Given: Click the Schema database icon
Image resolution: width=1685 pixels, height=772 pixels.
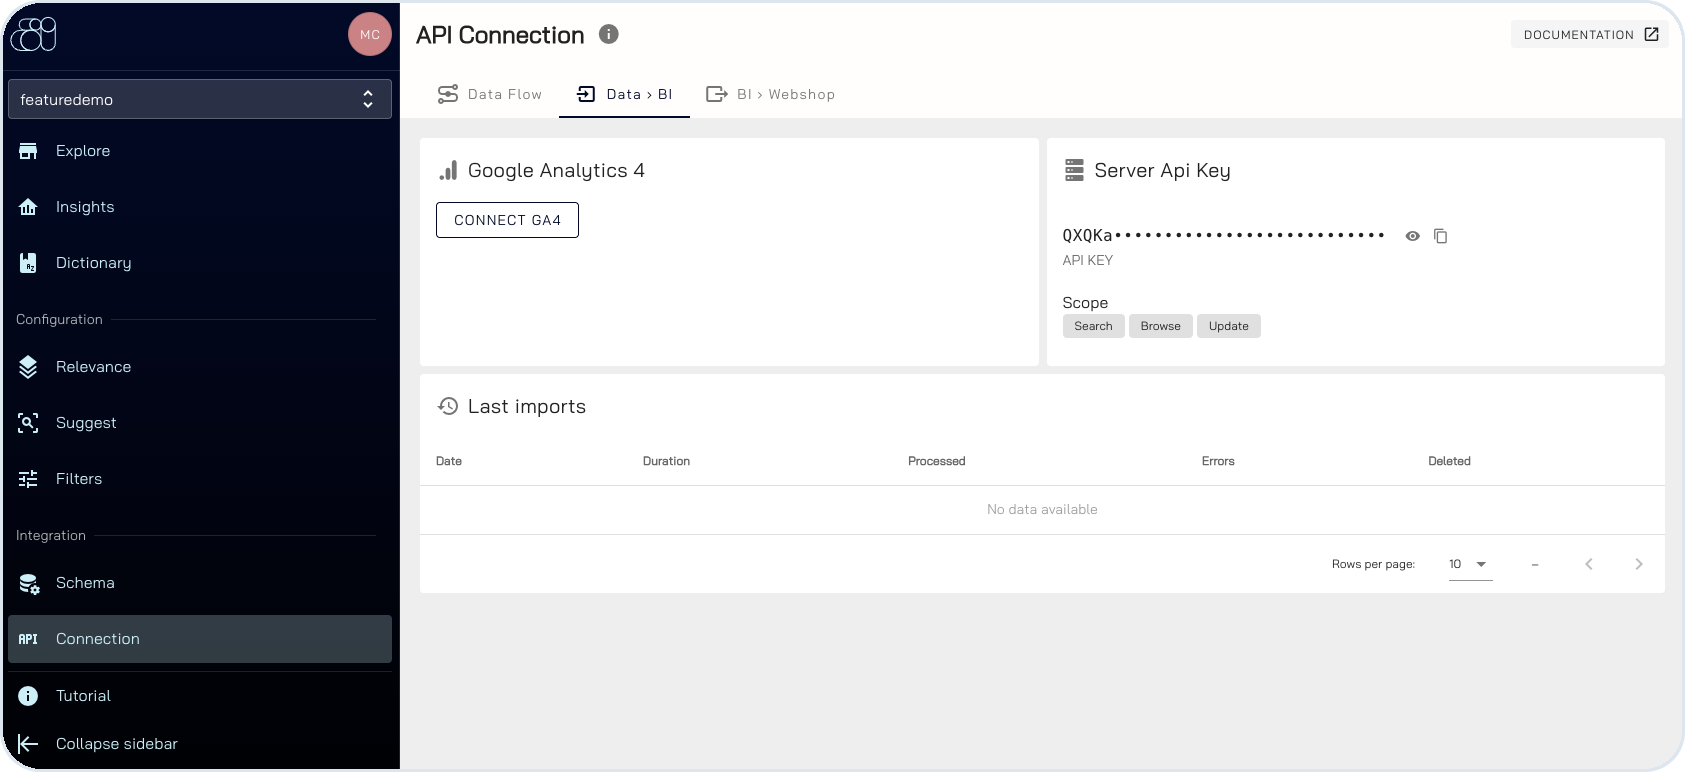Looking at the screenshot, I should click(x=29, y=584).
